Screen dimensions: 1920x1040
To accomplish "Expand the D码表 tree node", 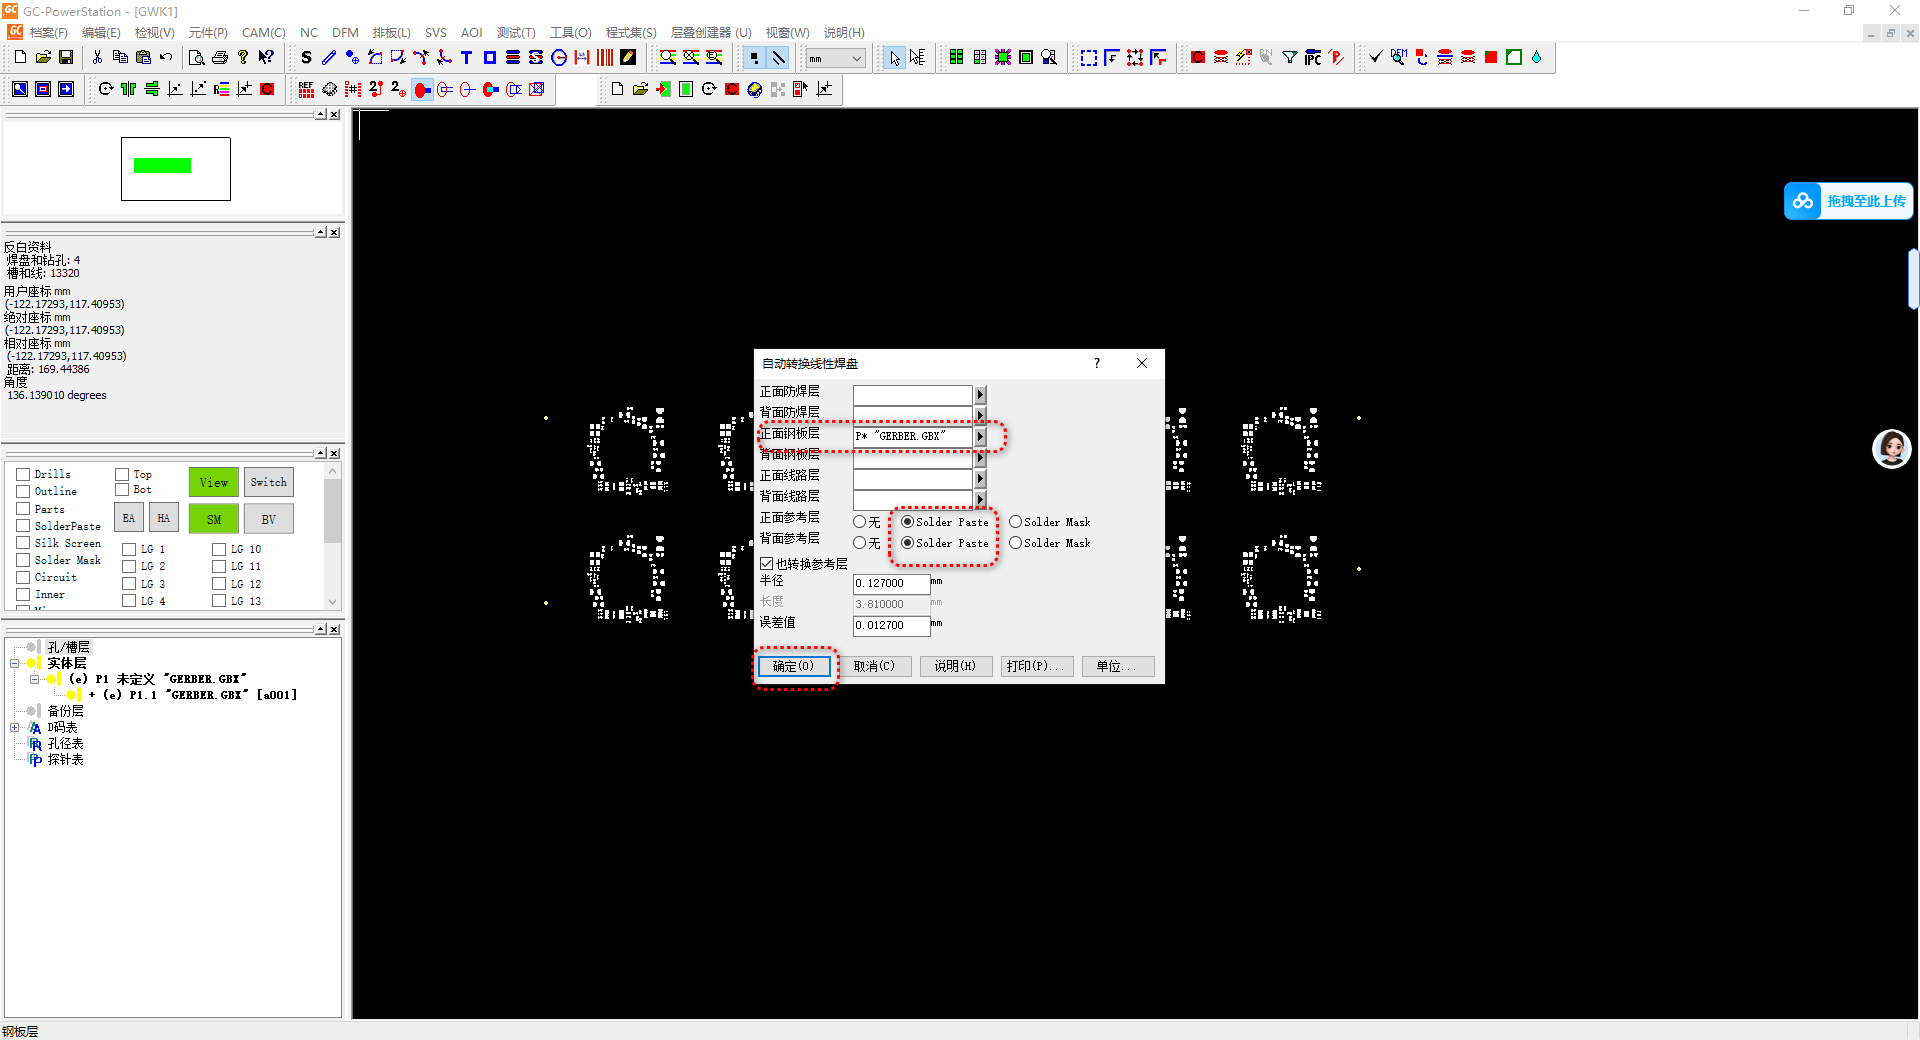I will click(x=15, y=727).
